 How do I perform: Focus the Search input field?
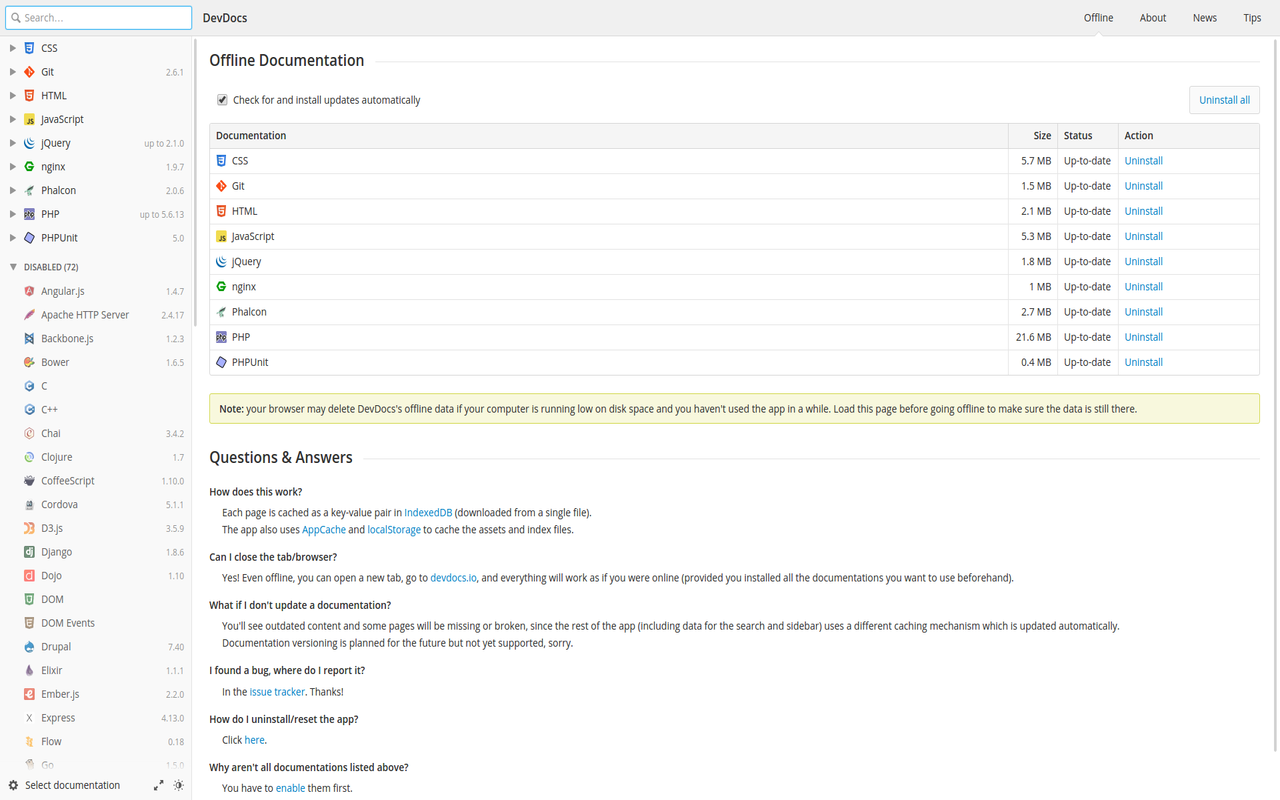98,18
